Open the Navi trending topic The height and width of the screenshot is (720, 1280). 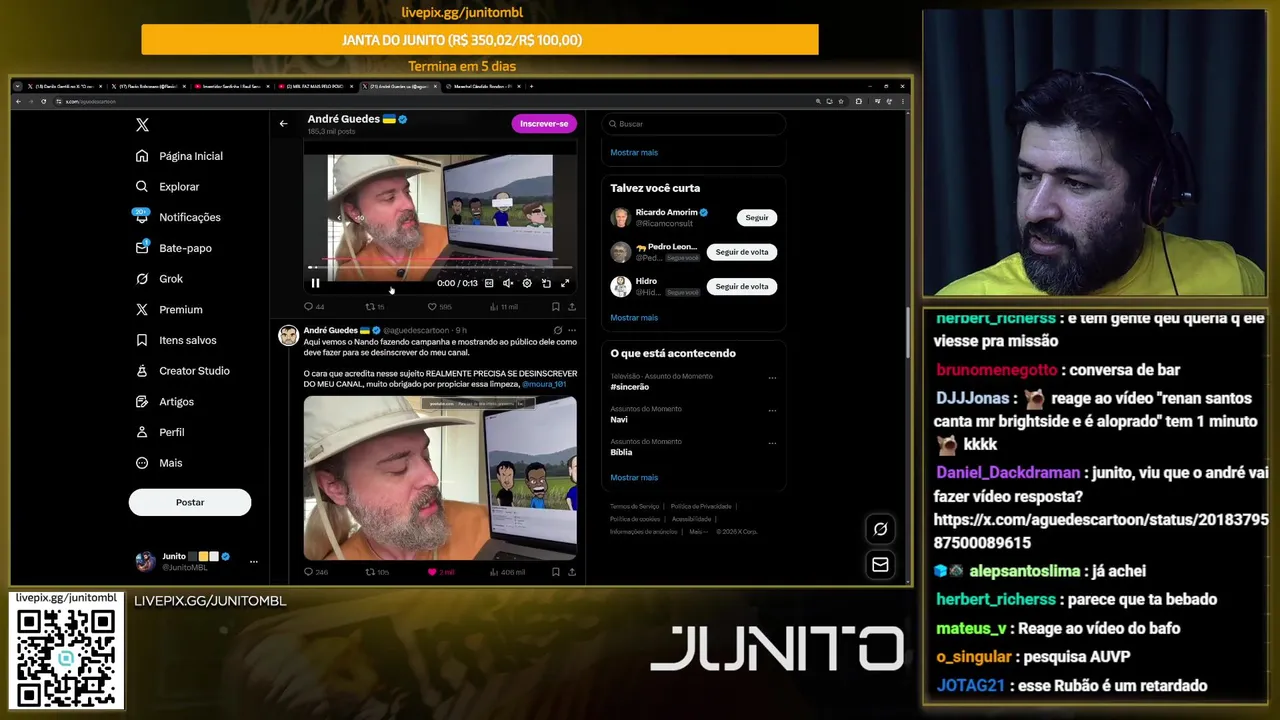619,419
